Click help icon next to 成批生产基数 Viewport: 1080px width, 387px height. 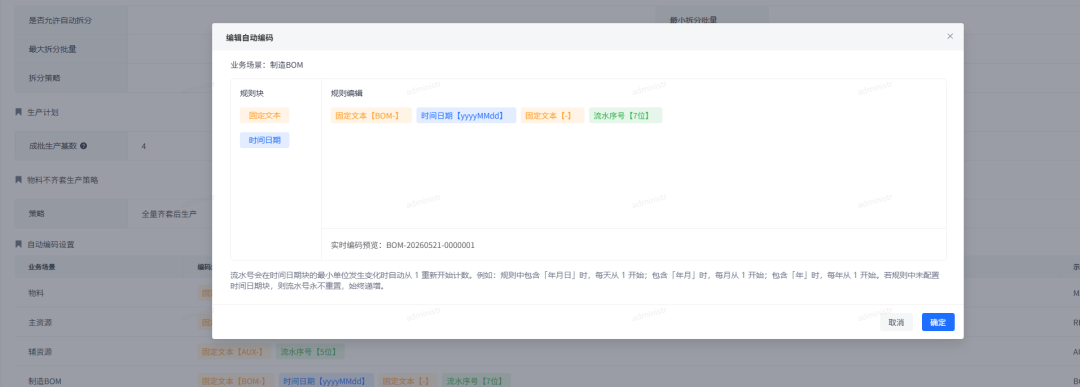83,146
